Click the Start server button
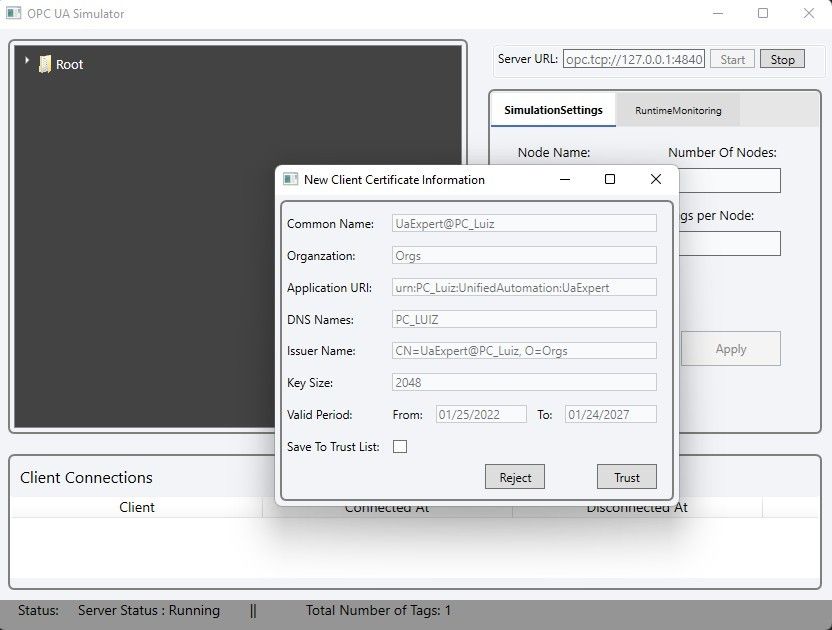This screenshot has width=832, height=630. (732, 60)
